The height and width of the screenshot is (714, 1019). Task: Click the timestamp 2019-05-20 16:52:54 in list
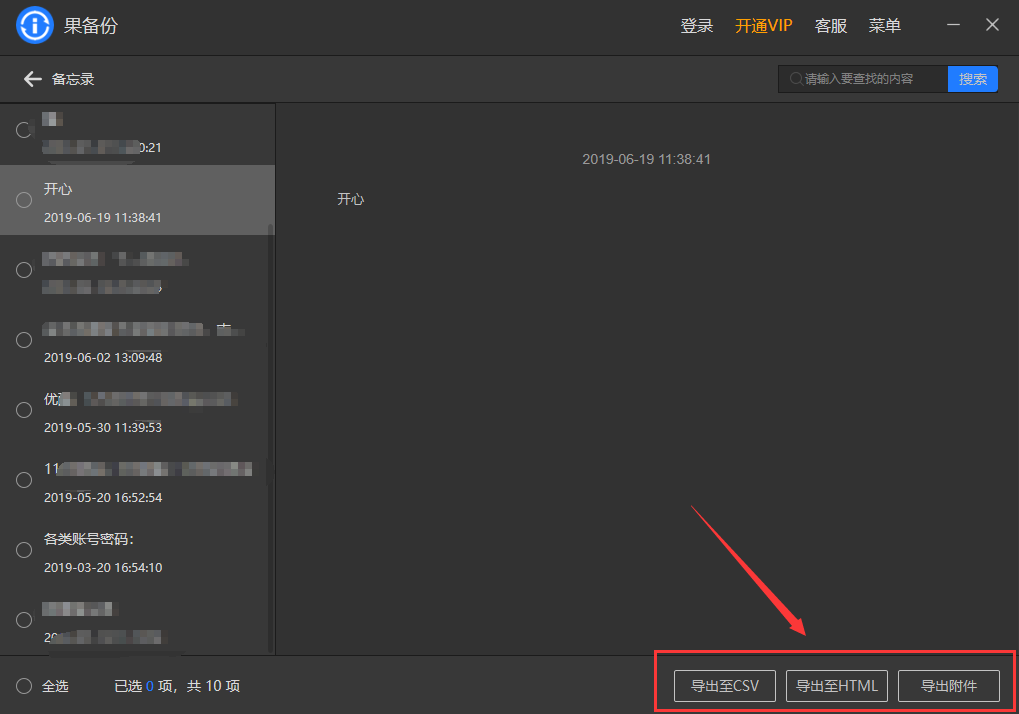tap(103, 498)
